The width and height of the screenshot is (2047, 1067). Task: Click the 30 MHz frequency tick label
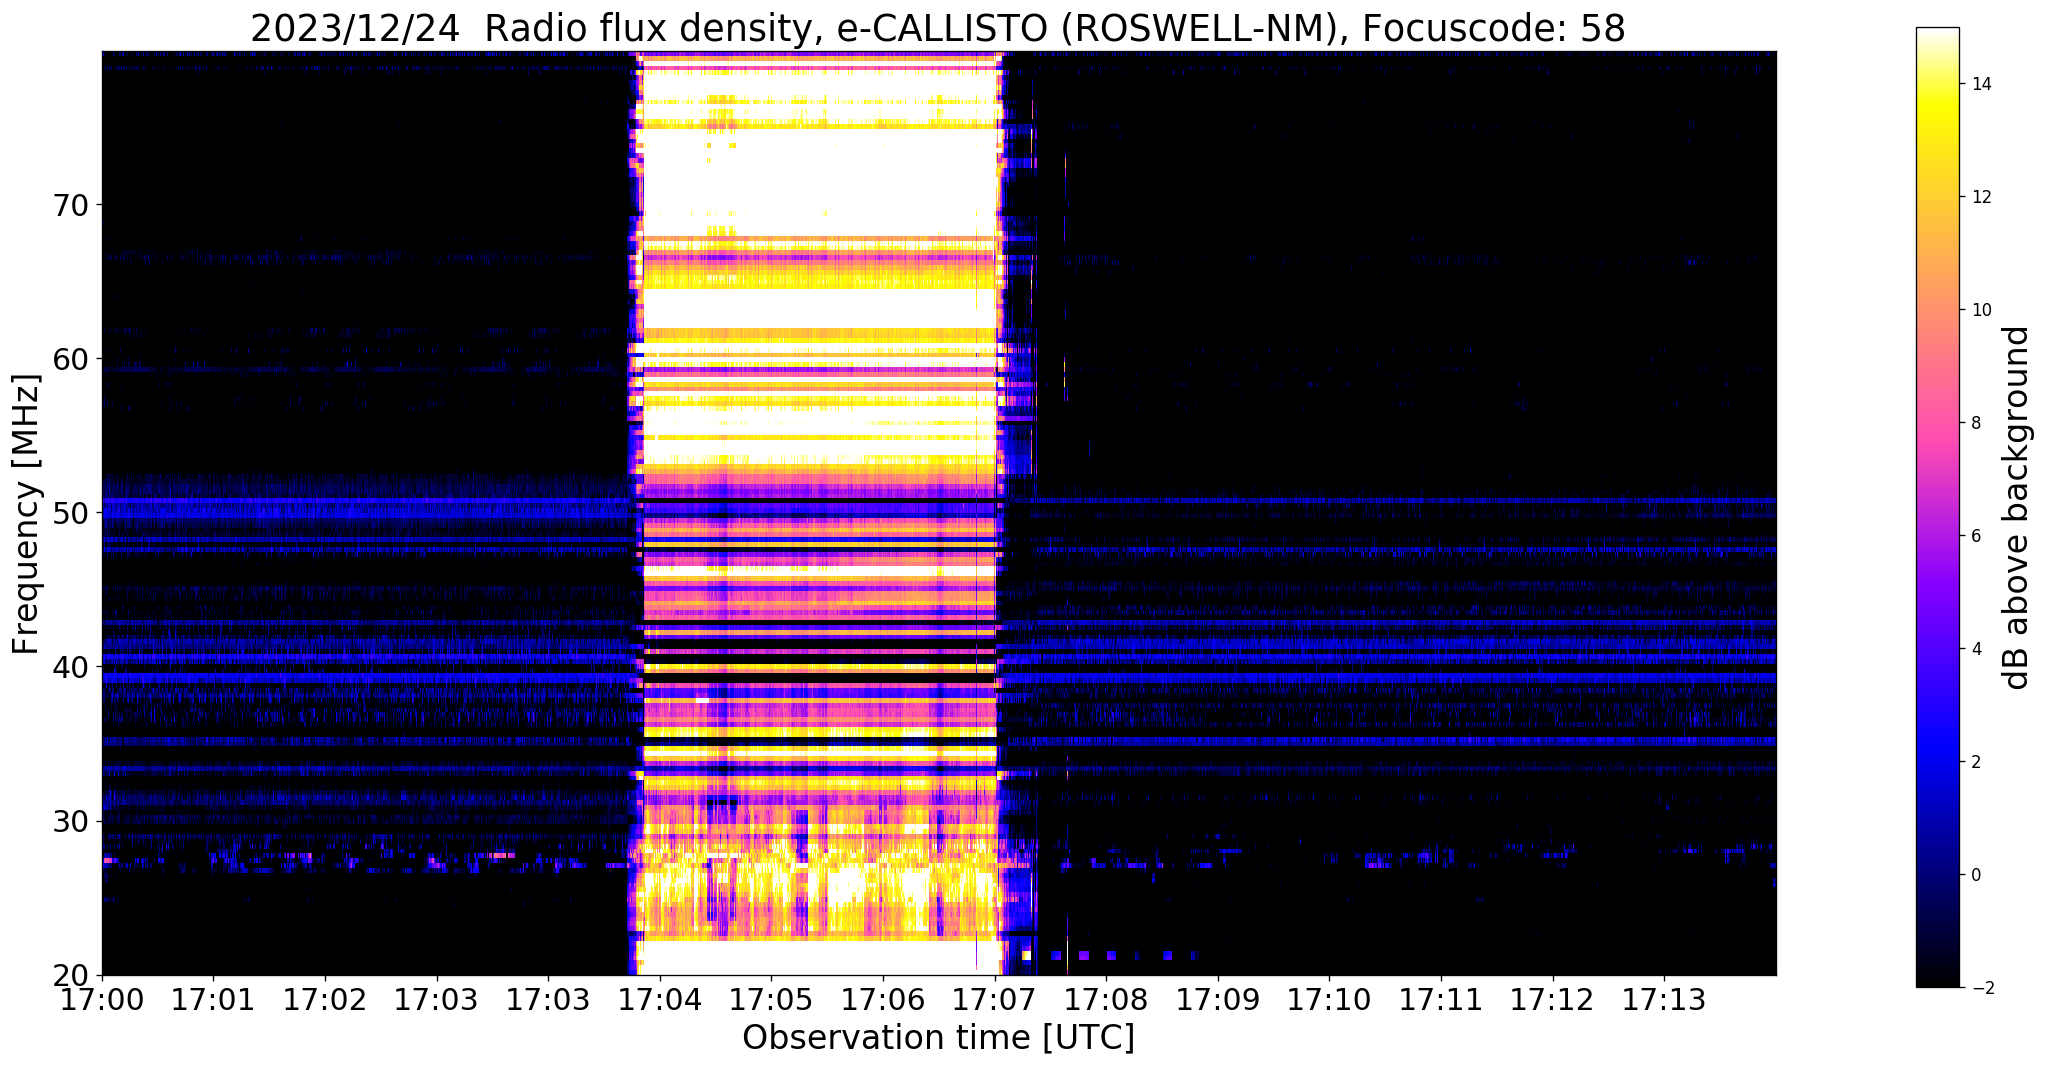(x=70, y=821)
